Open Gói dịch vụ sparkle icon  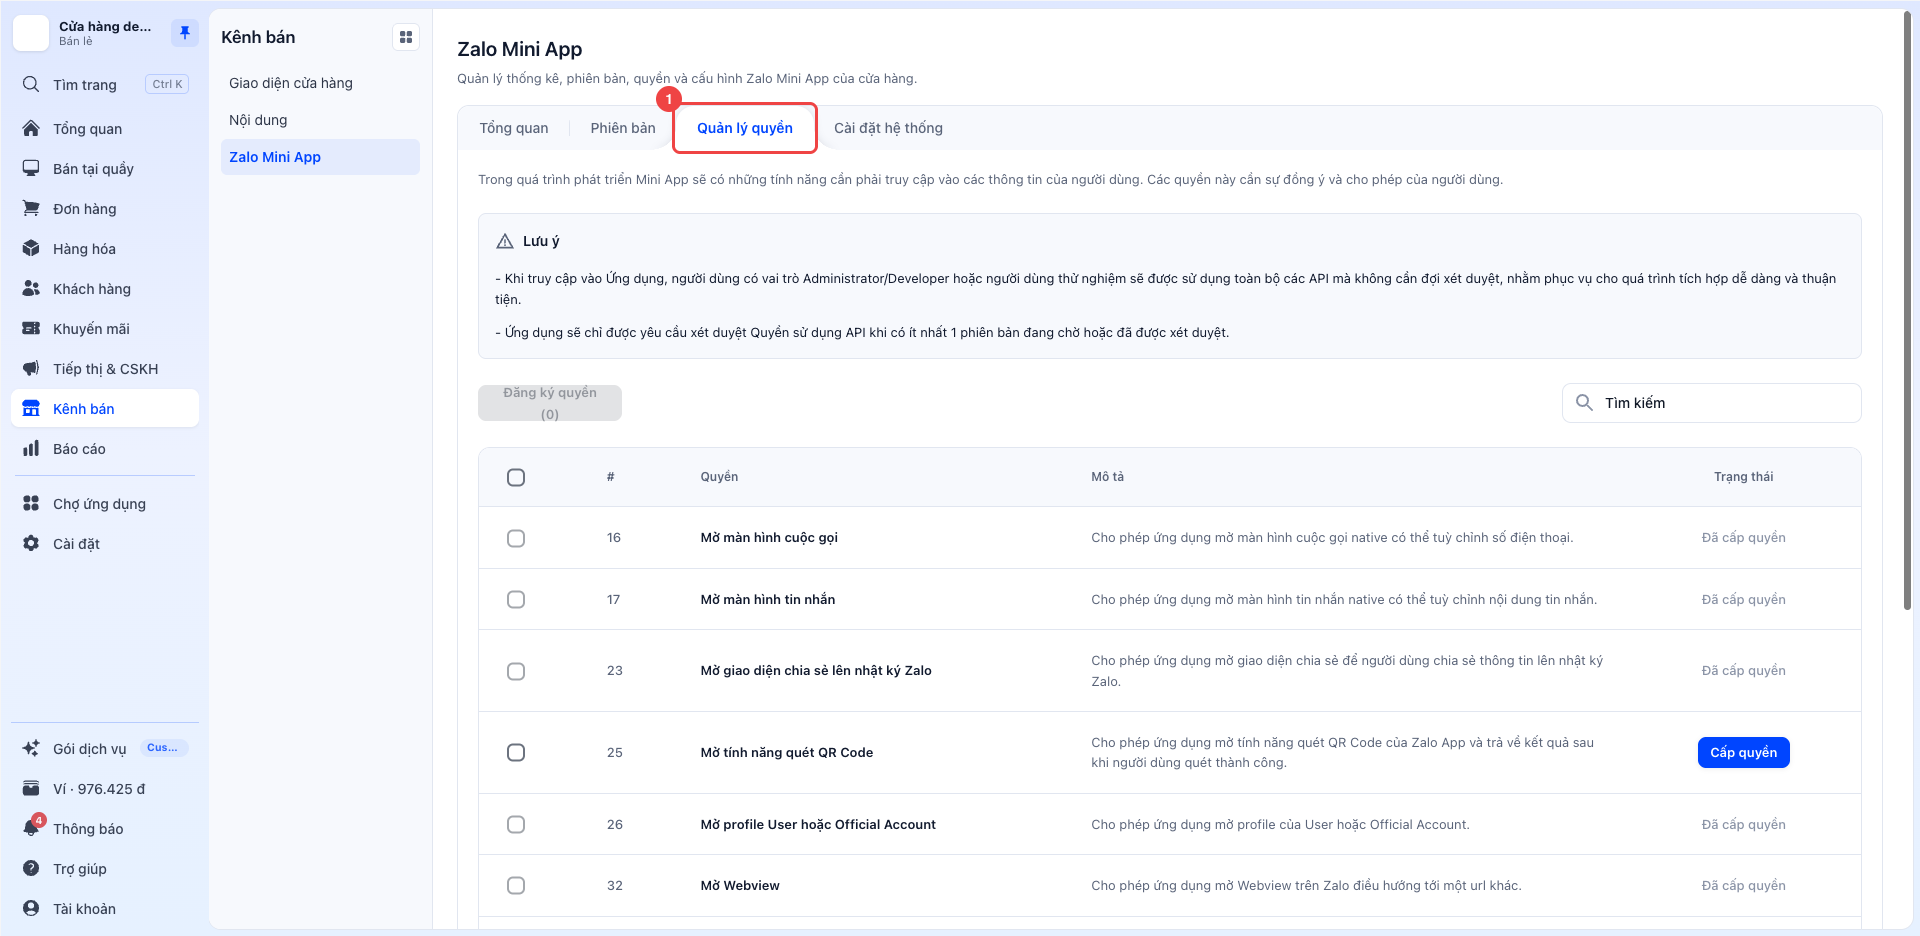[x=31, y=748]
